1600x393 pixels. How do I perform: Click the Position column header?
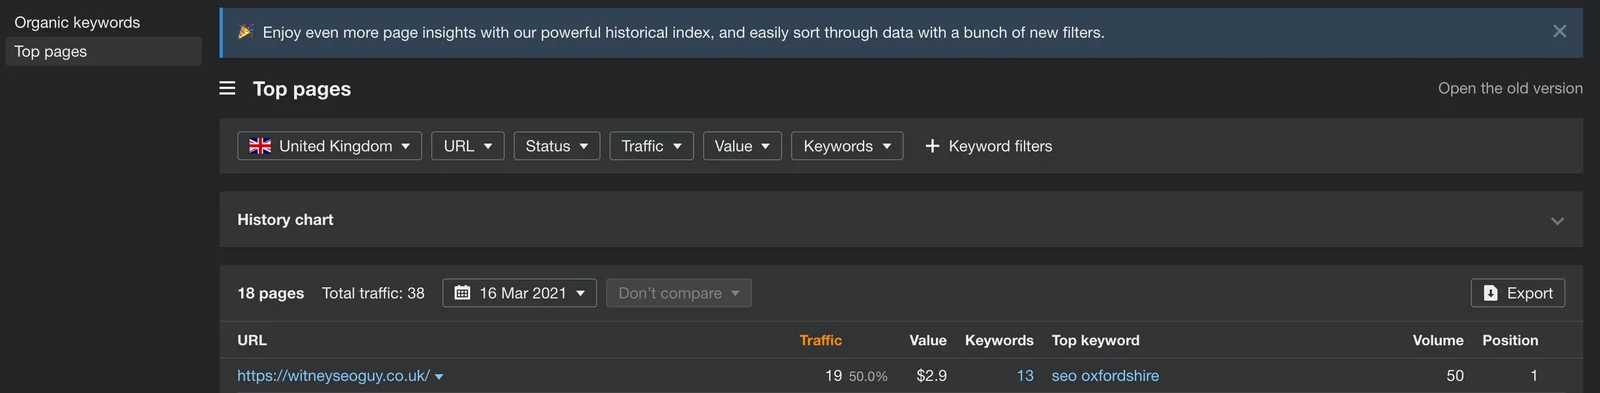[1510, 340]
